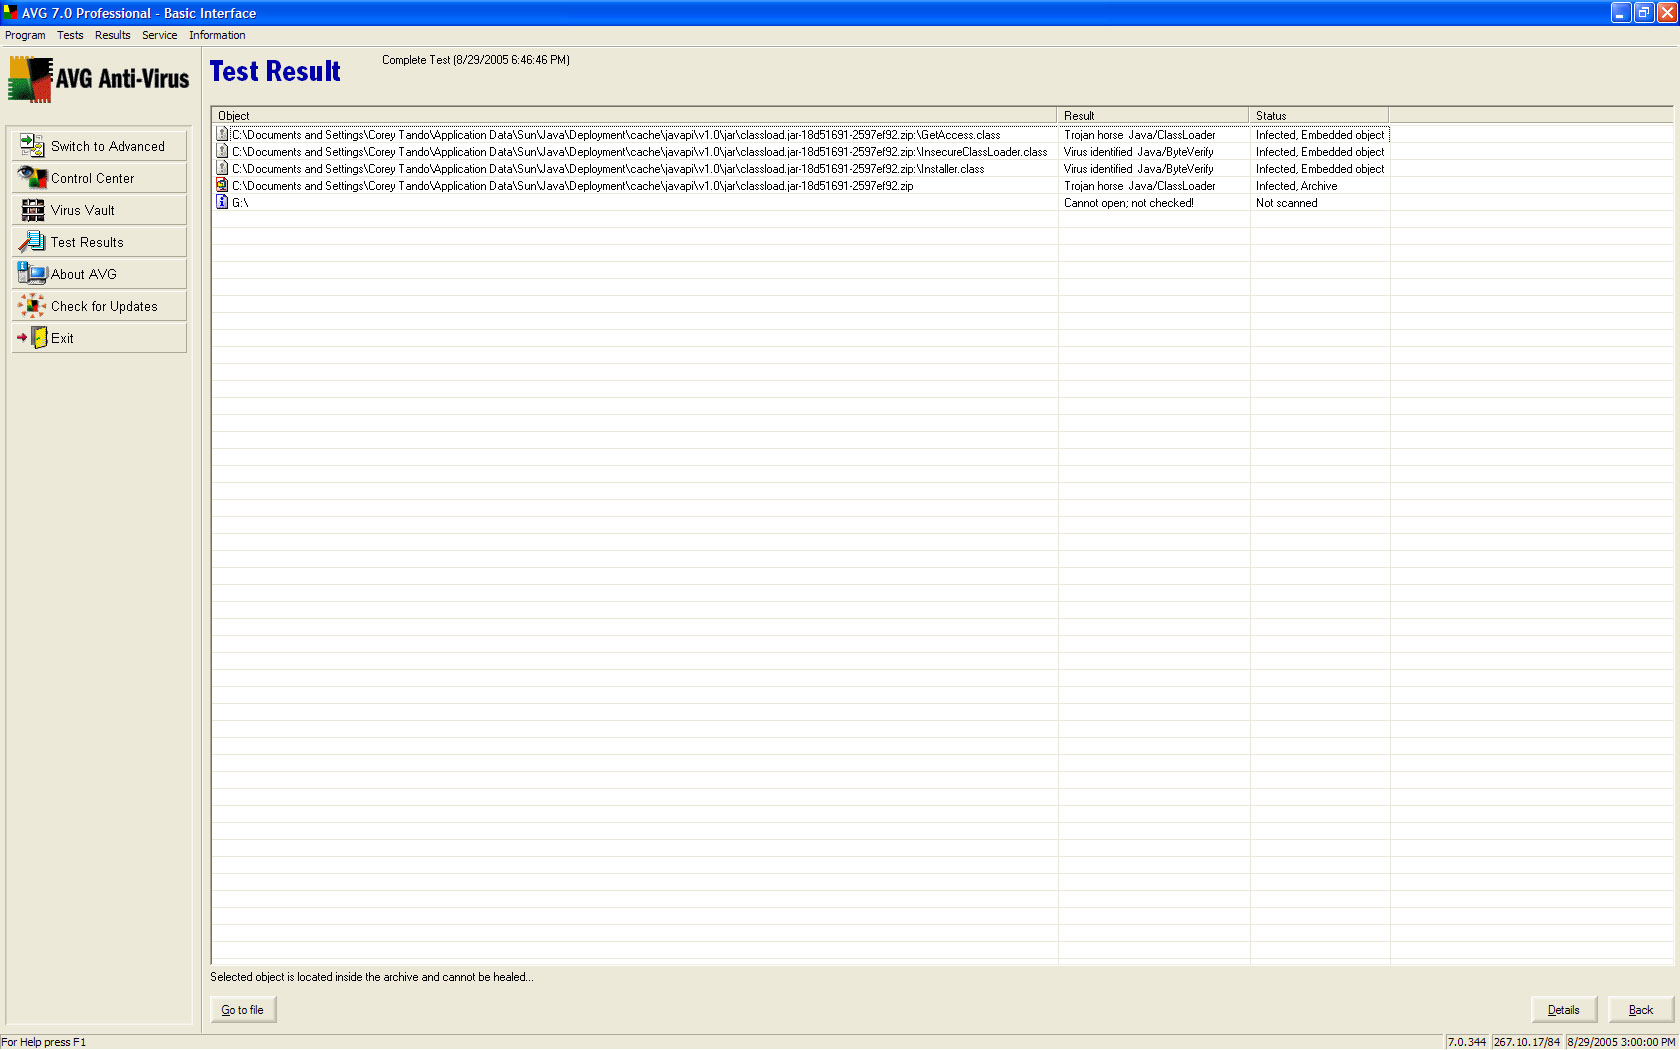Click the 8/29/2005 3:00:00 PM status field
Screen dimensions: 1680x1050
tap(1621, 1042)
